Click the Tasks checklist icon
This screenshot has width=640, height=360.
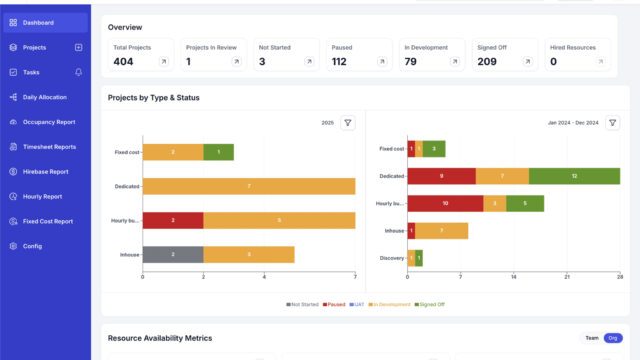tap(13, 72)
